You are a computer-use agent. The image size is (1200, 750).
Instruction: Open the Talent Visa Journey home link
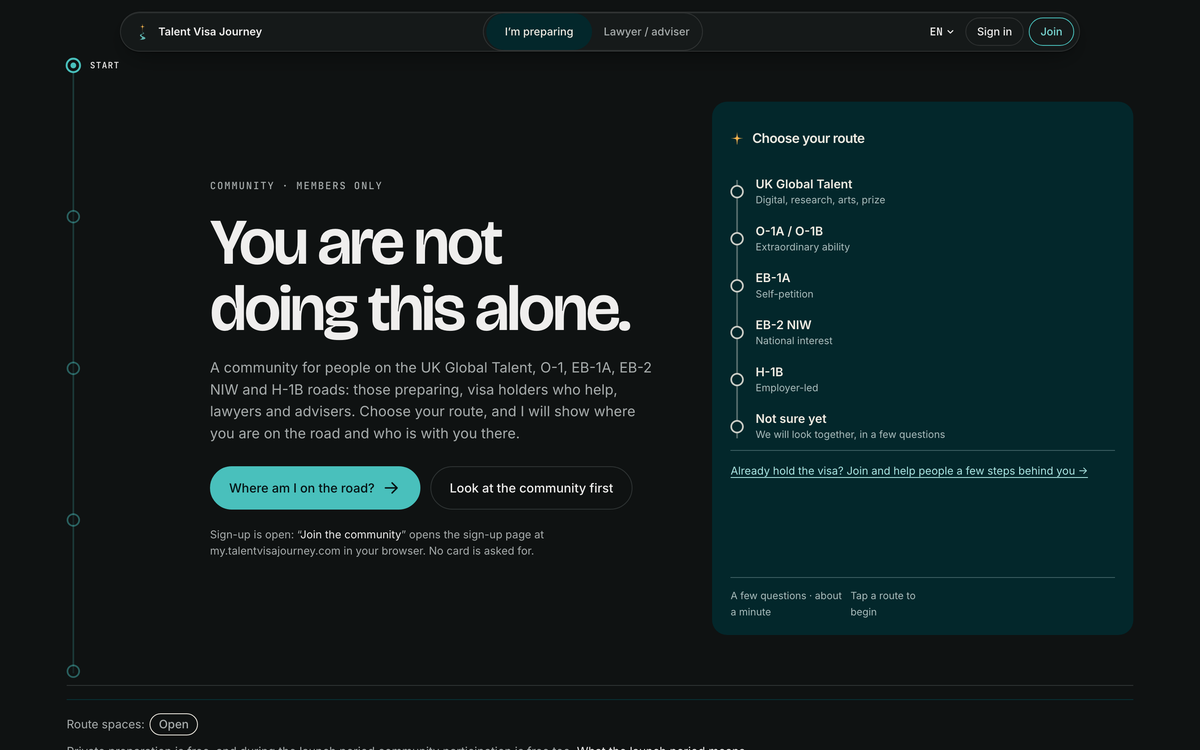click(199, 32)
